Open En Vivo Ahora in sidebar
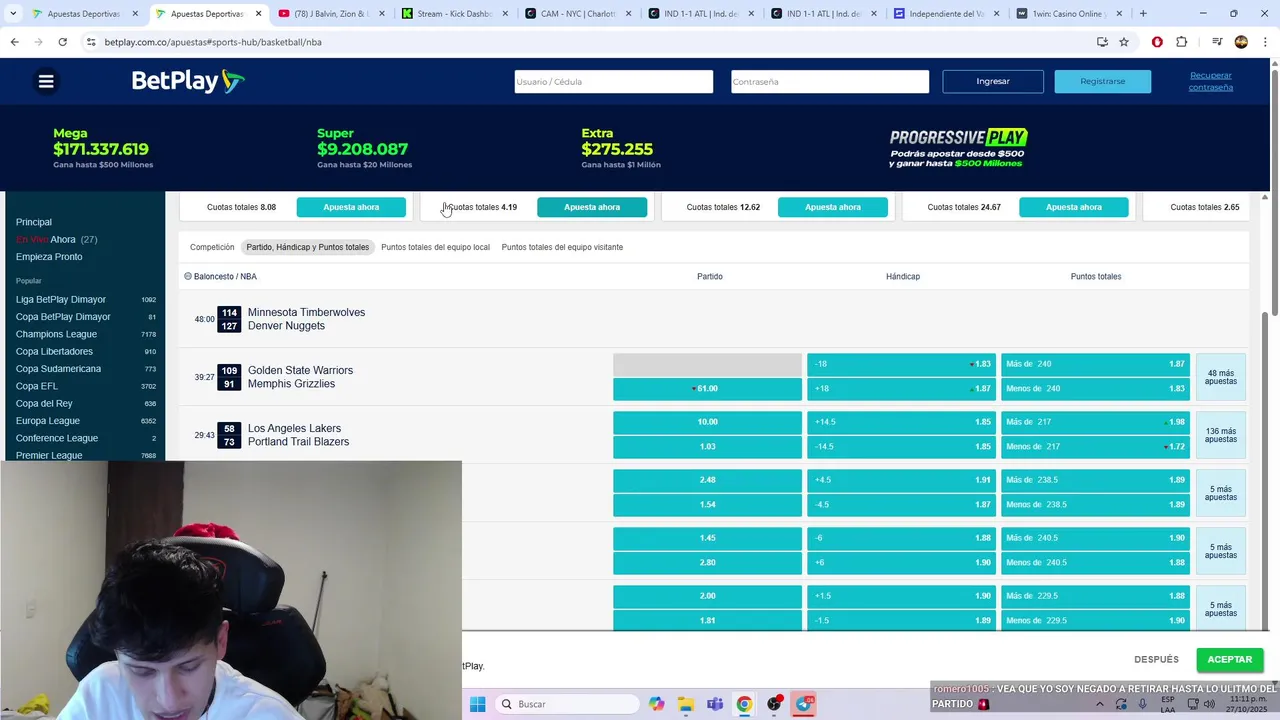This screenshot has width=1280, height=720. (56, 239)
